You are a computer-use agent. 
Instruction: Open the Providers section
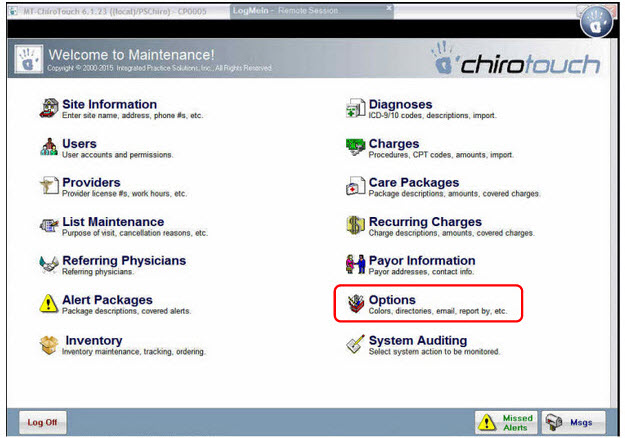point(91,183)
